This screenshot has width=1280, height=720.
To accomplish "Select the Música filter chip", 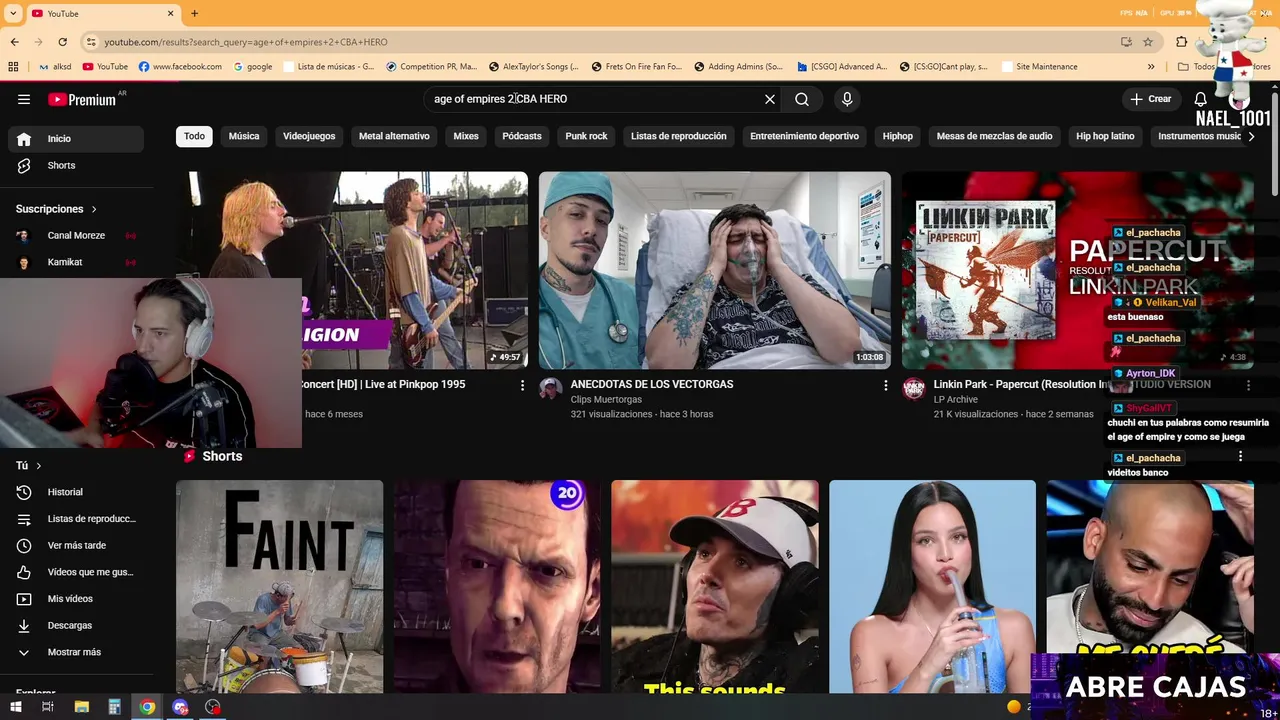I will 244,136.
